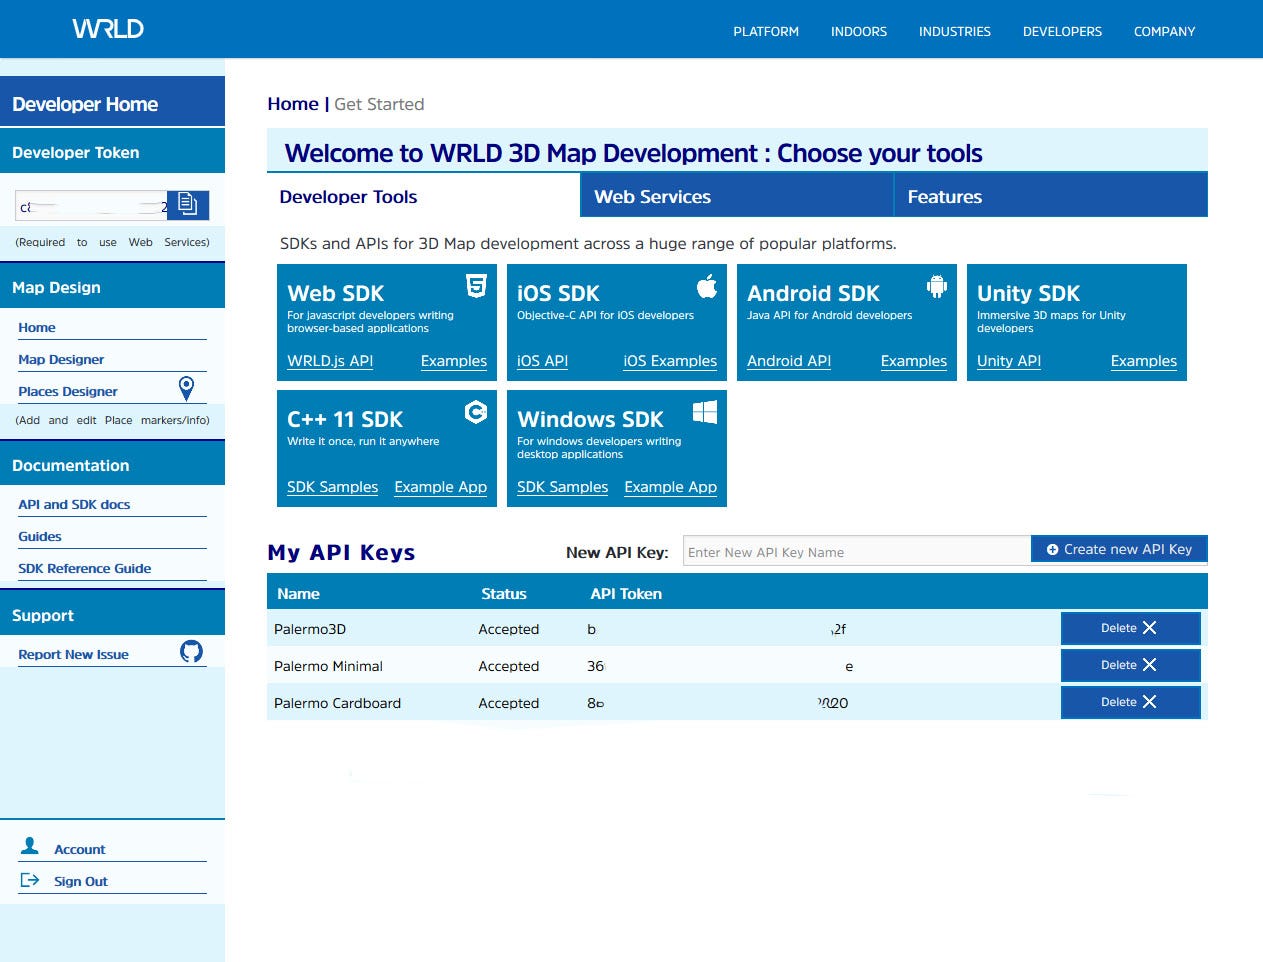Click Create new API Key button

(1119, 549)
